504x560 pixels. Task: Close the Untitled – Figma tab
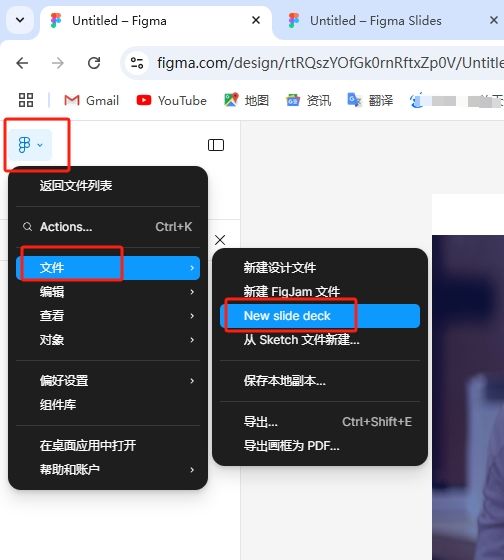[x=256, y=20]
